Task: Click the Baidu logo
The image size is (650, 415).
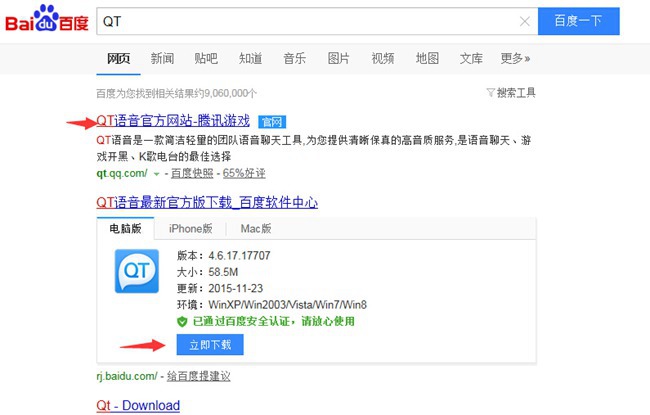Action: click(46, 19)
